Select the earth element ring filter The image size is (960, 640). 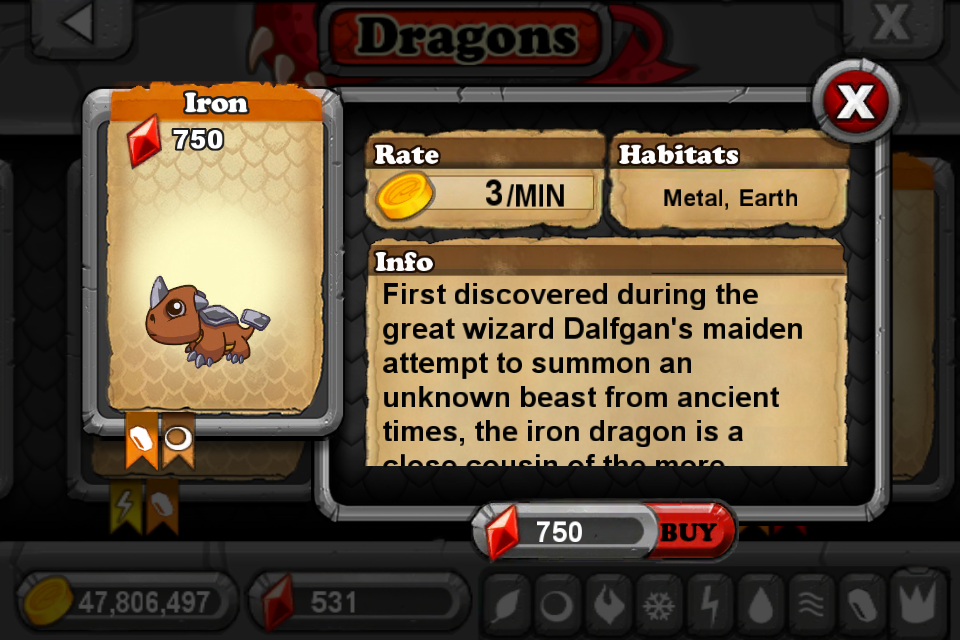tap(556, 605)
